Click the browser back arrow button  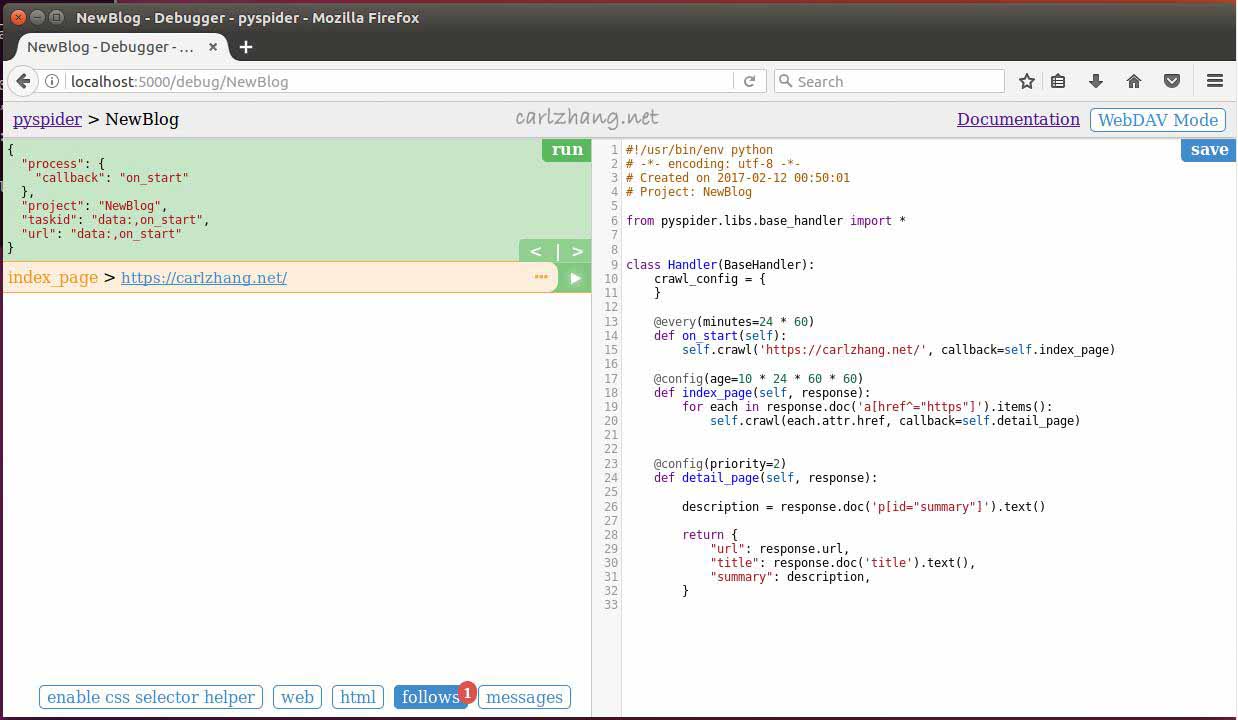click(24, 81)
